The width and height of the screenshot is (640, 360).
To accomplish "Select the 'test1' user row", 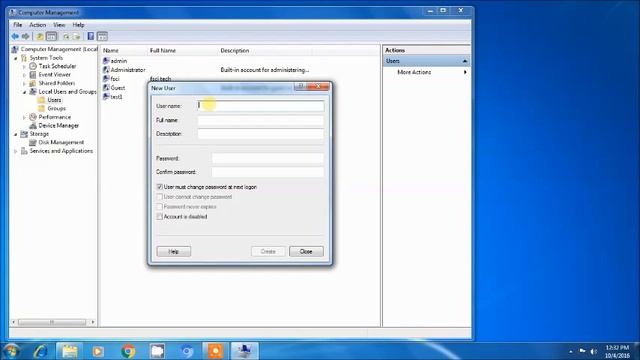I will [x=113, y=97].
